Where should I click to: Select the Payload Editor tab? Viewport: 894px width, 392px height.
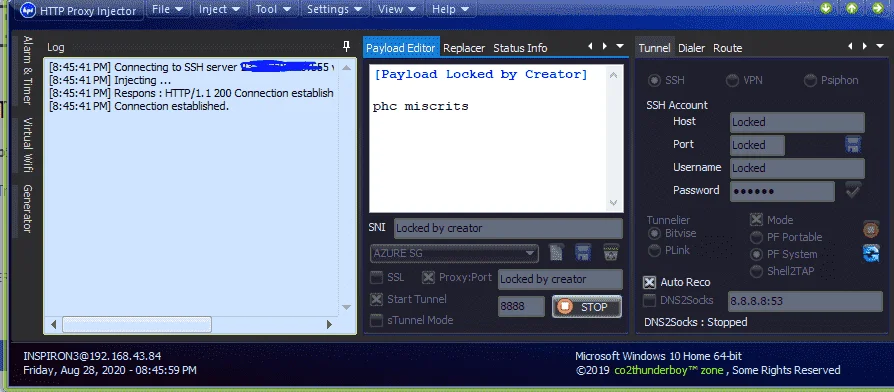coord(401,48)
